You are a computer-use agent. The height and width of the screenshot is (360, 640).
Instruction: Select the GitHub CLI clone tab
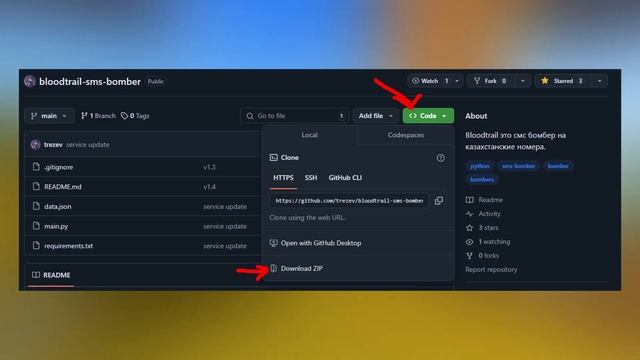pos(345,178)
